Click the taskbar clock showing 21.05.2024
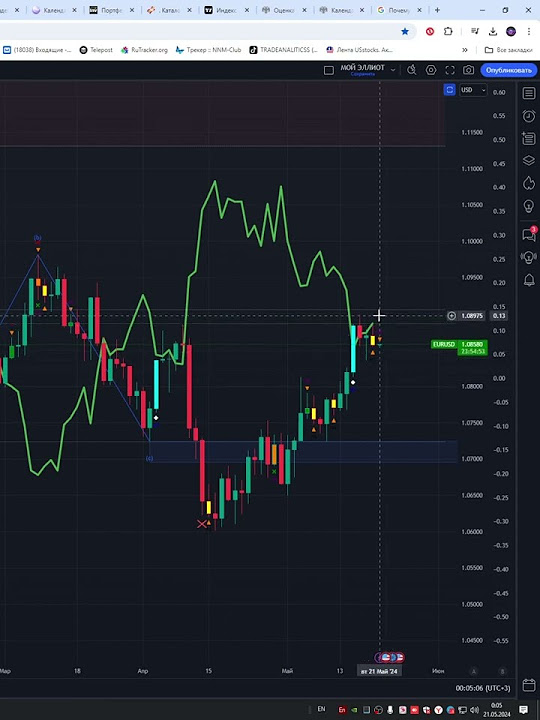540x720 pixels. (x=497, y=710)
